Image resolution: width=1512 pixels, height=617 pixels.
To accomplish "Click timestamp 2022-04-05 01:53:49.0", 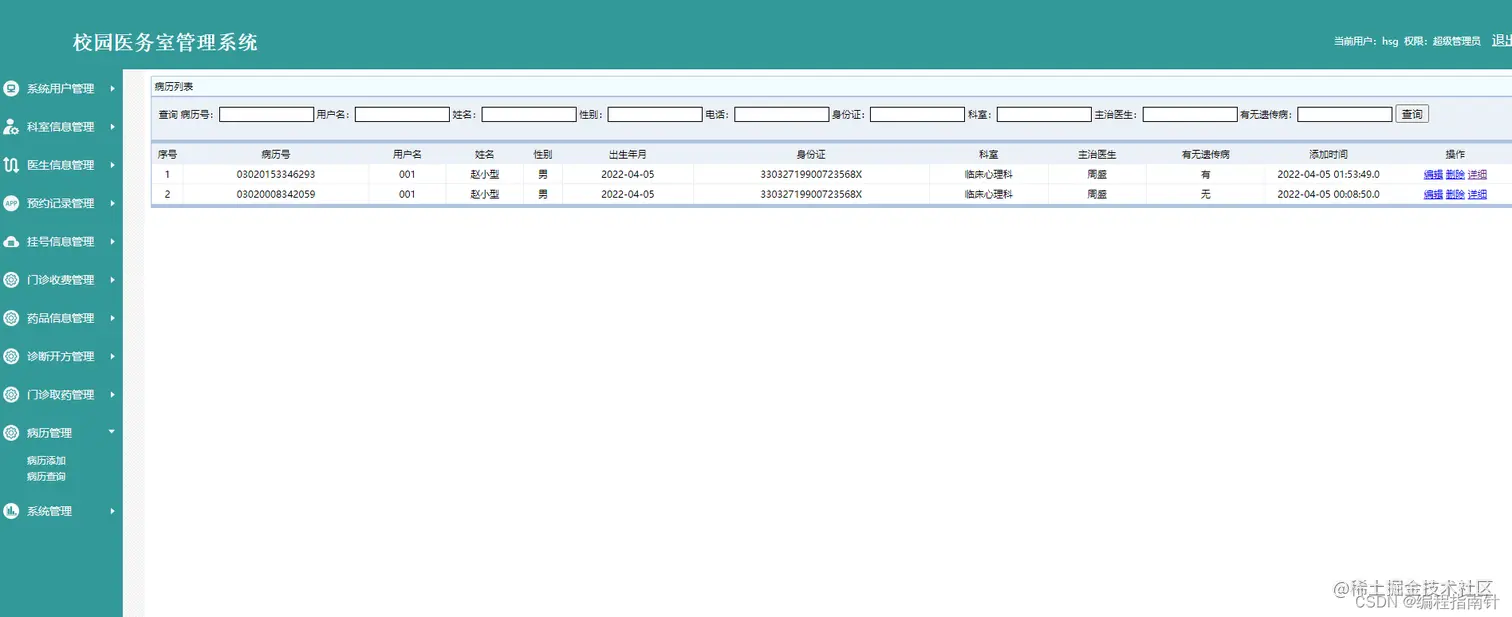I will (x=1329, y=175).
